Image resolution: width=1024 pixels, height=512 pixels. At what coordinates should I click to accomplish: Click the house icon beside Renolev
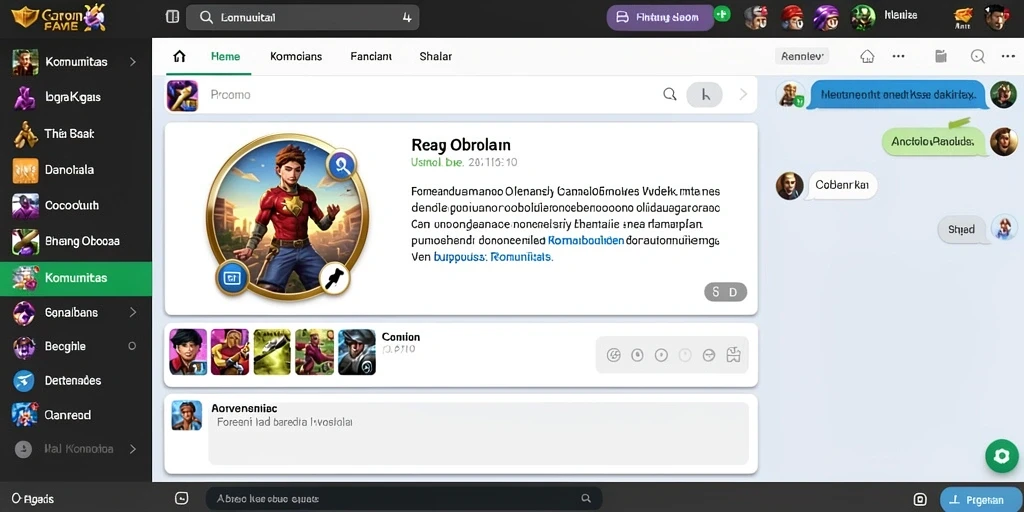867,56
